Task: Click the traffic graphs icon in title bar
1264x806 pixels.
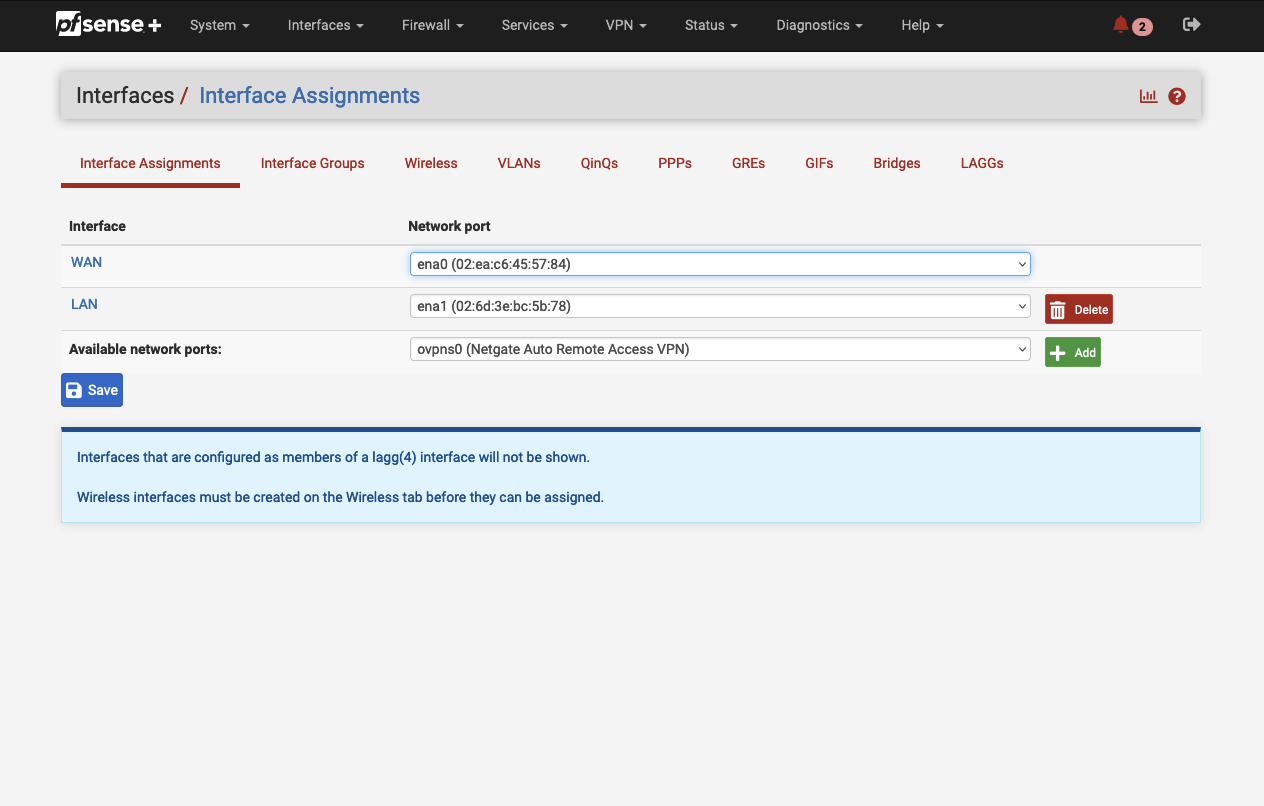Action: (x=1148, y=96)
